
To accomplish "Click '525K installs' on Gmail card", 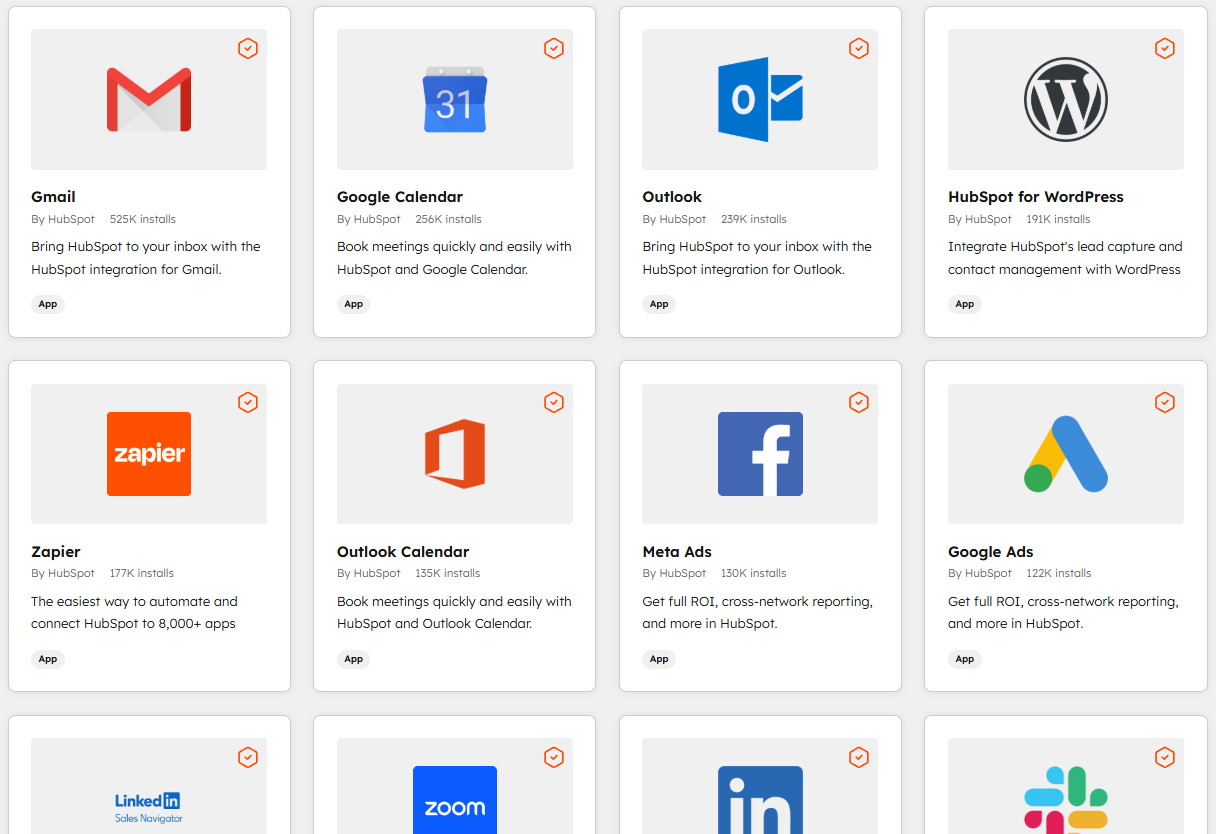I will [143, 219].
